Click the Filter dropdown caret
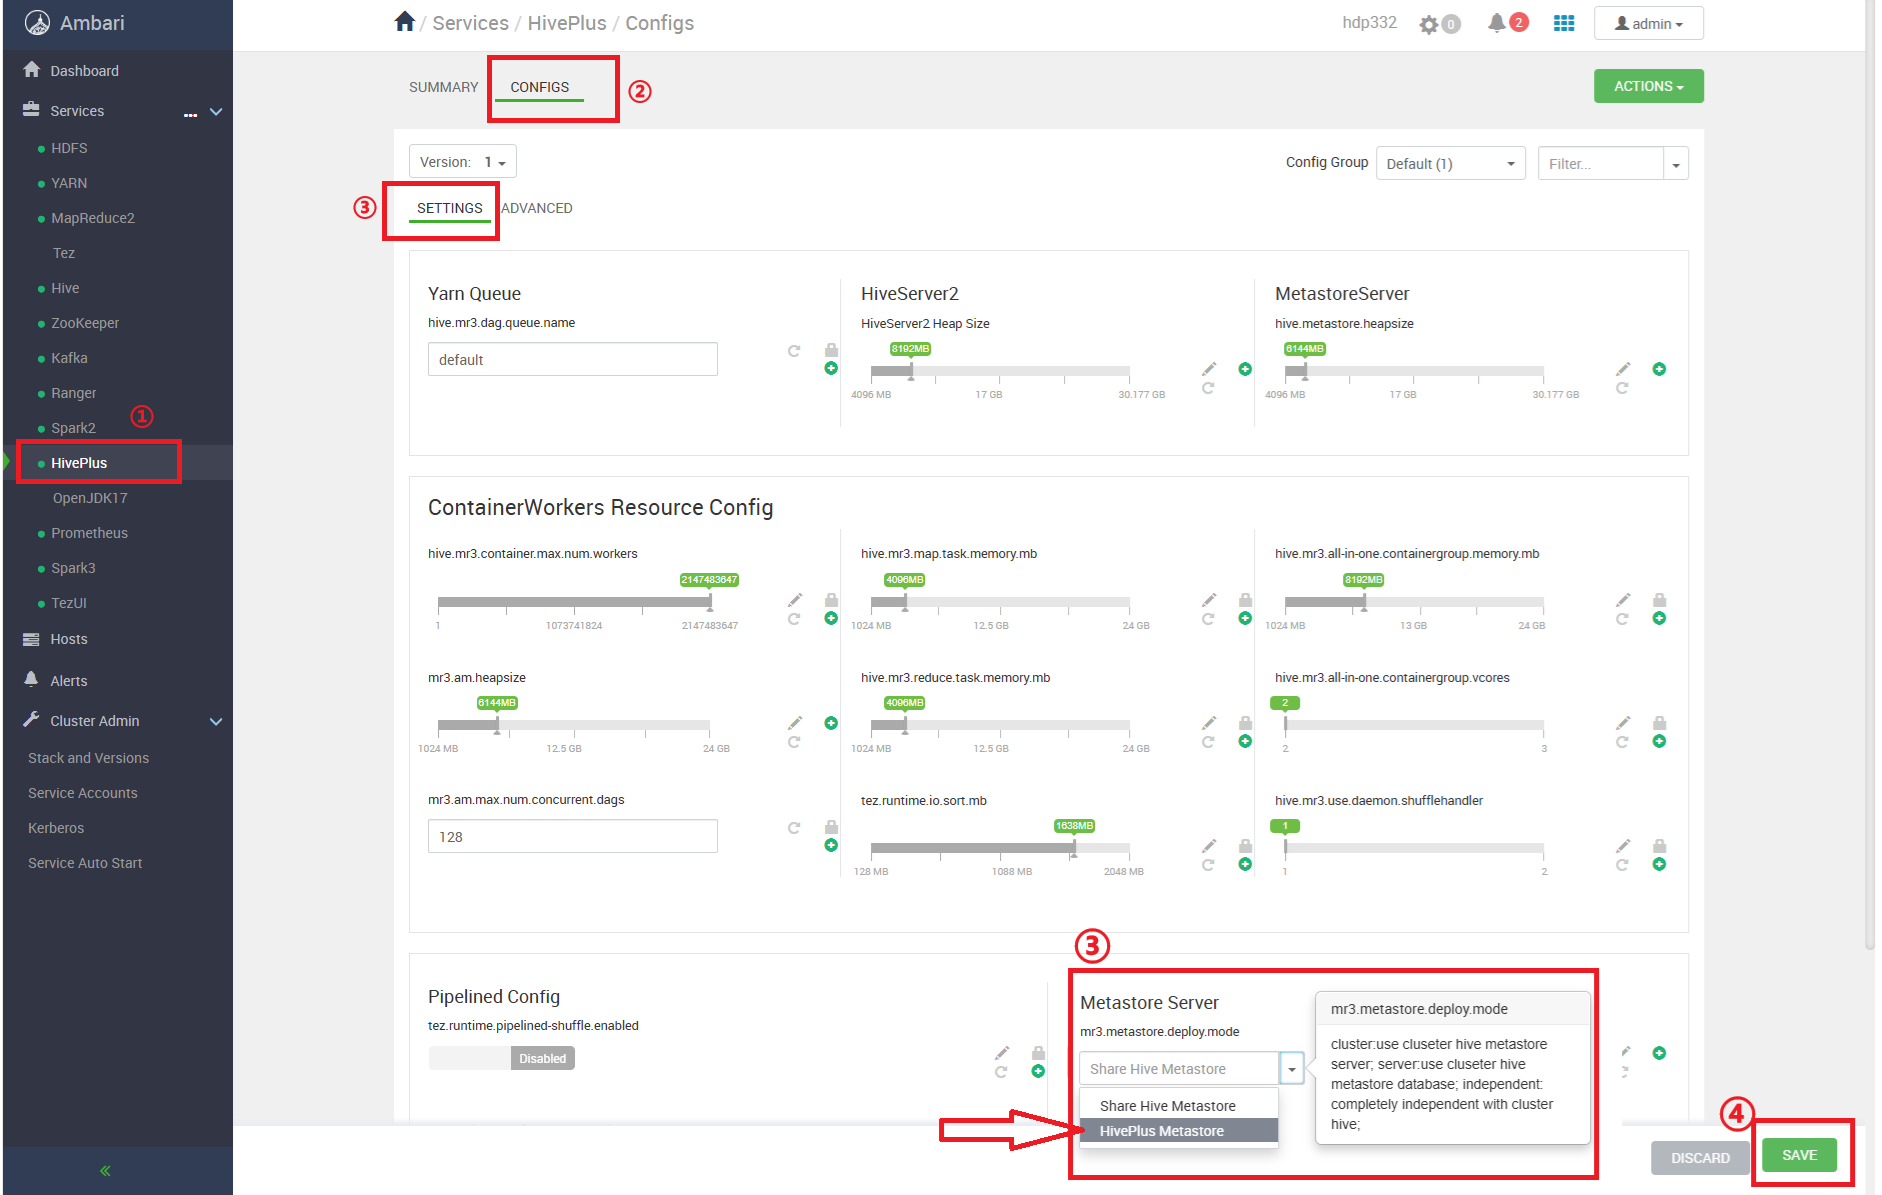 coord(1676,164)
